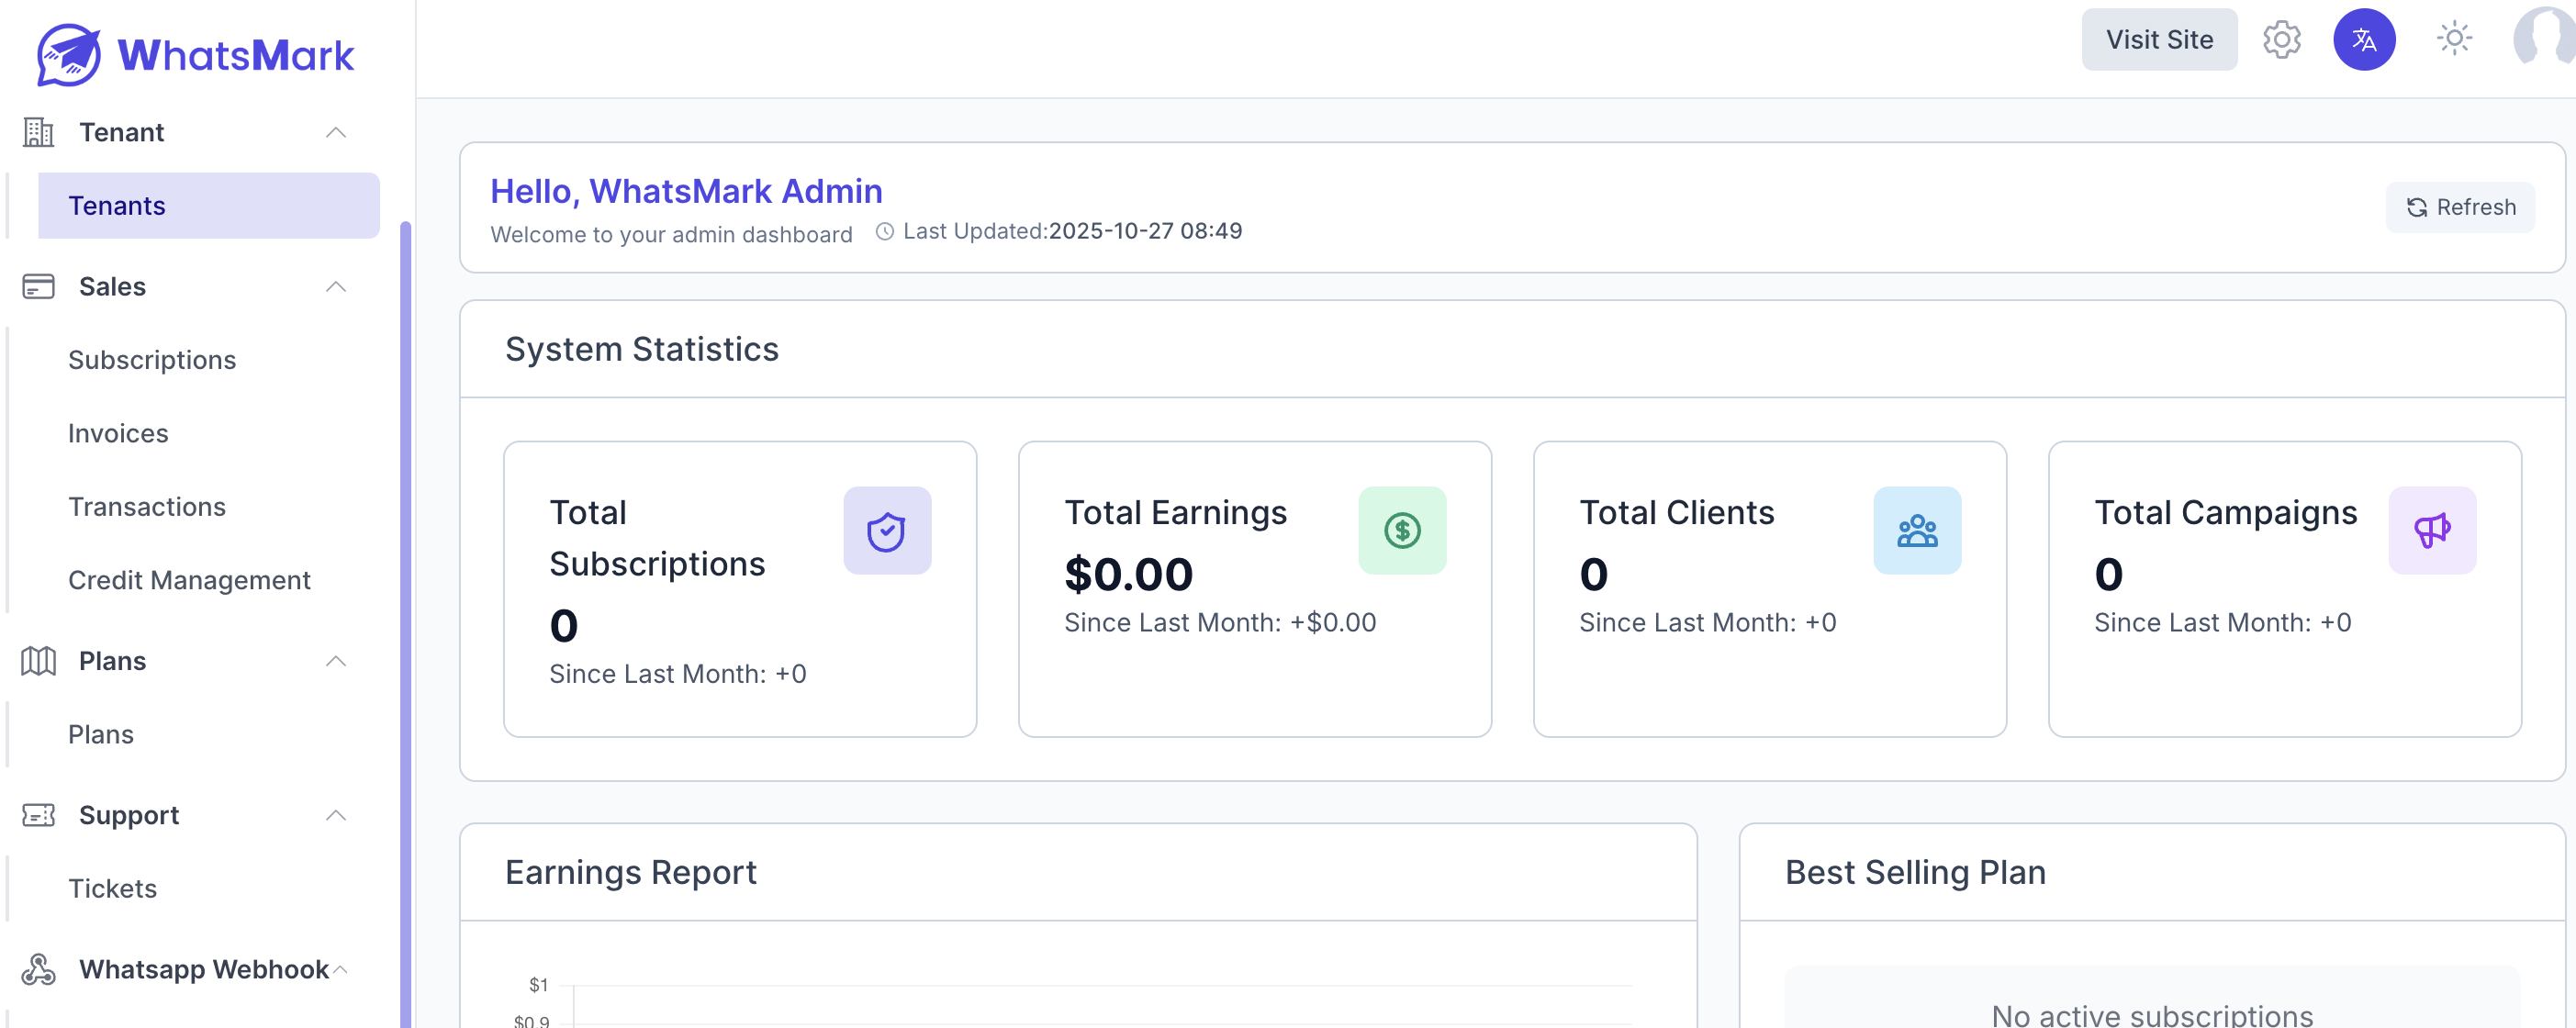Screen dimensions: 2576x1028
Task: Click the WhatsMark brand name
Action: click(x=236, y=55)
